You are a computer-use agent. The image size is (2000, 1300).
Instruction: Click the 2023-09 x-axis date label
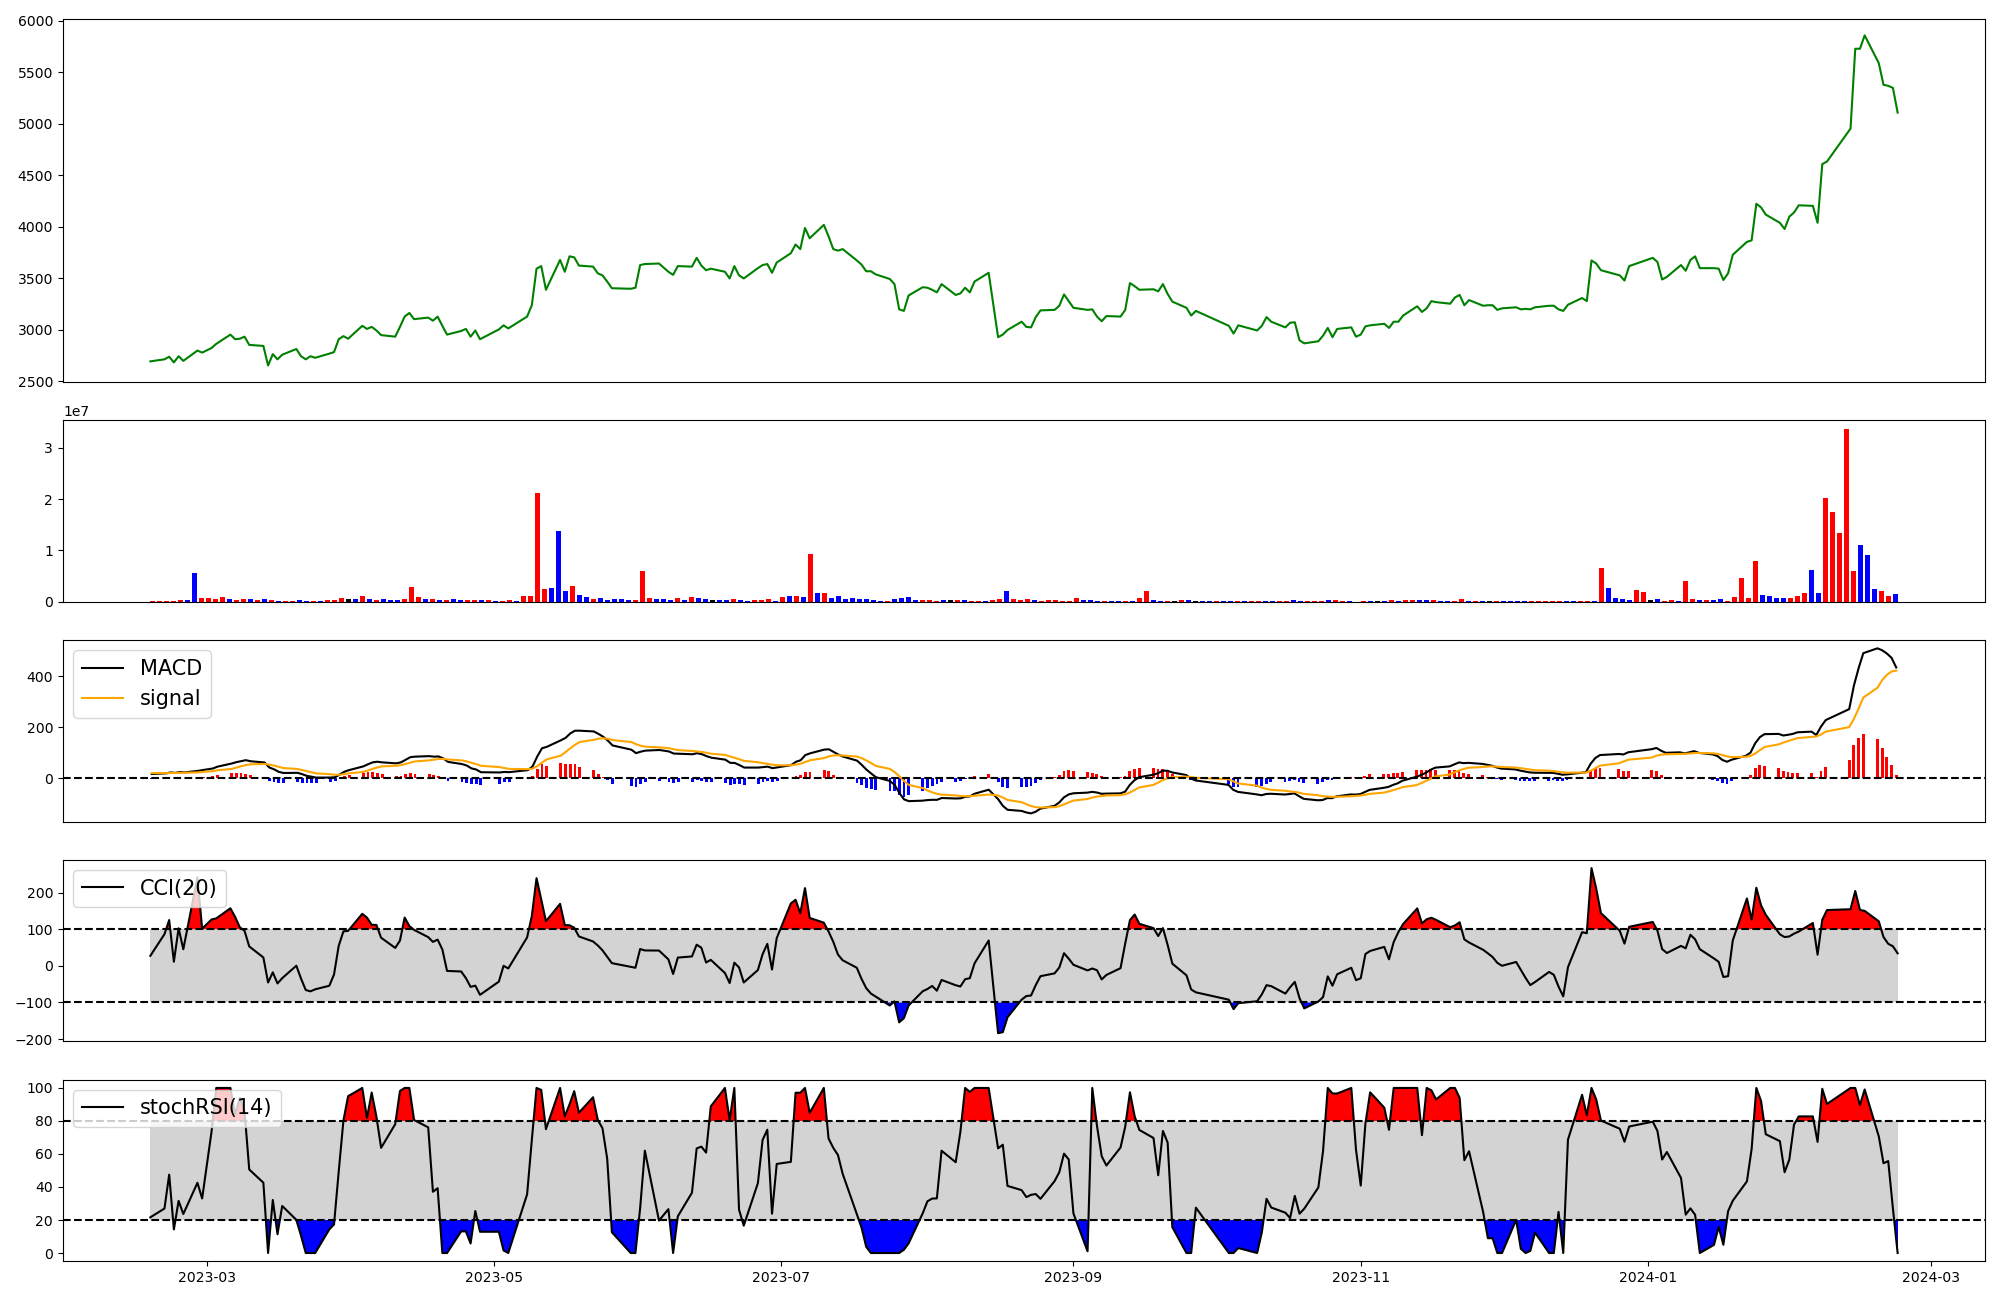(x=1073, y=1277)
